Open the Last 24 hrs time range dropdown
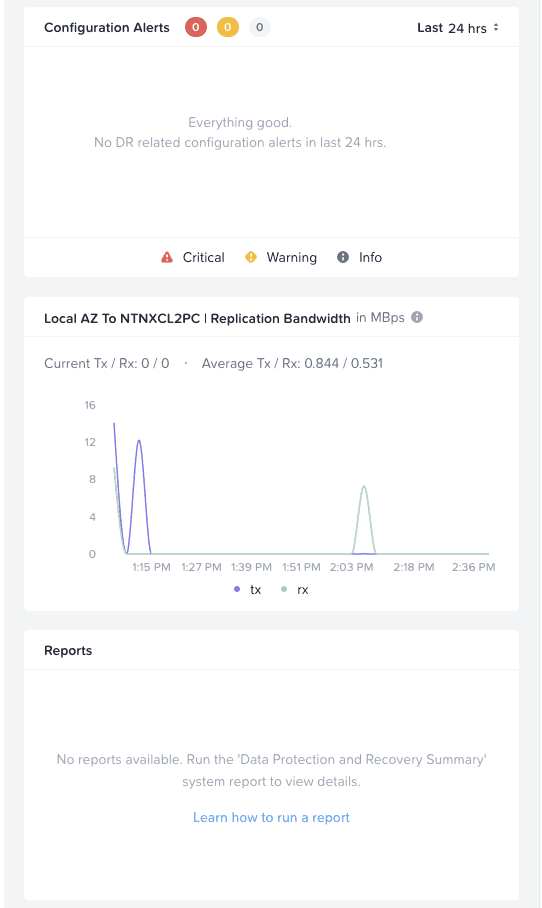The height and width of the screenshot is (908, 542). tap(457, 28)
